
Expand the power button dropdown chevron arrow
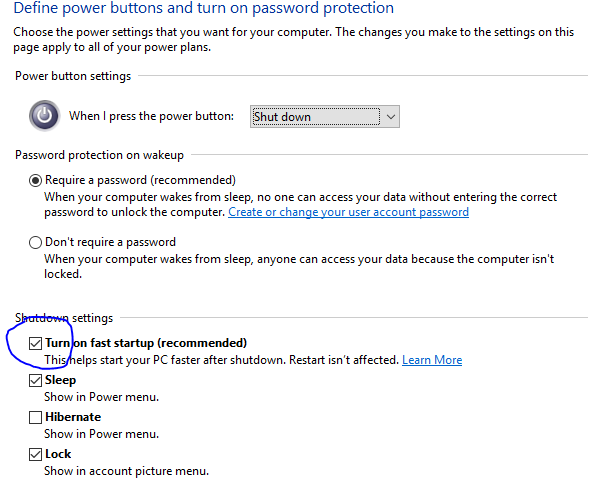tap(390, 117)
